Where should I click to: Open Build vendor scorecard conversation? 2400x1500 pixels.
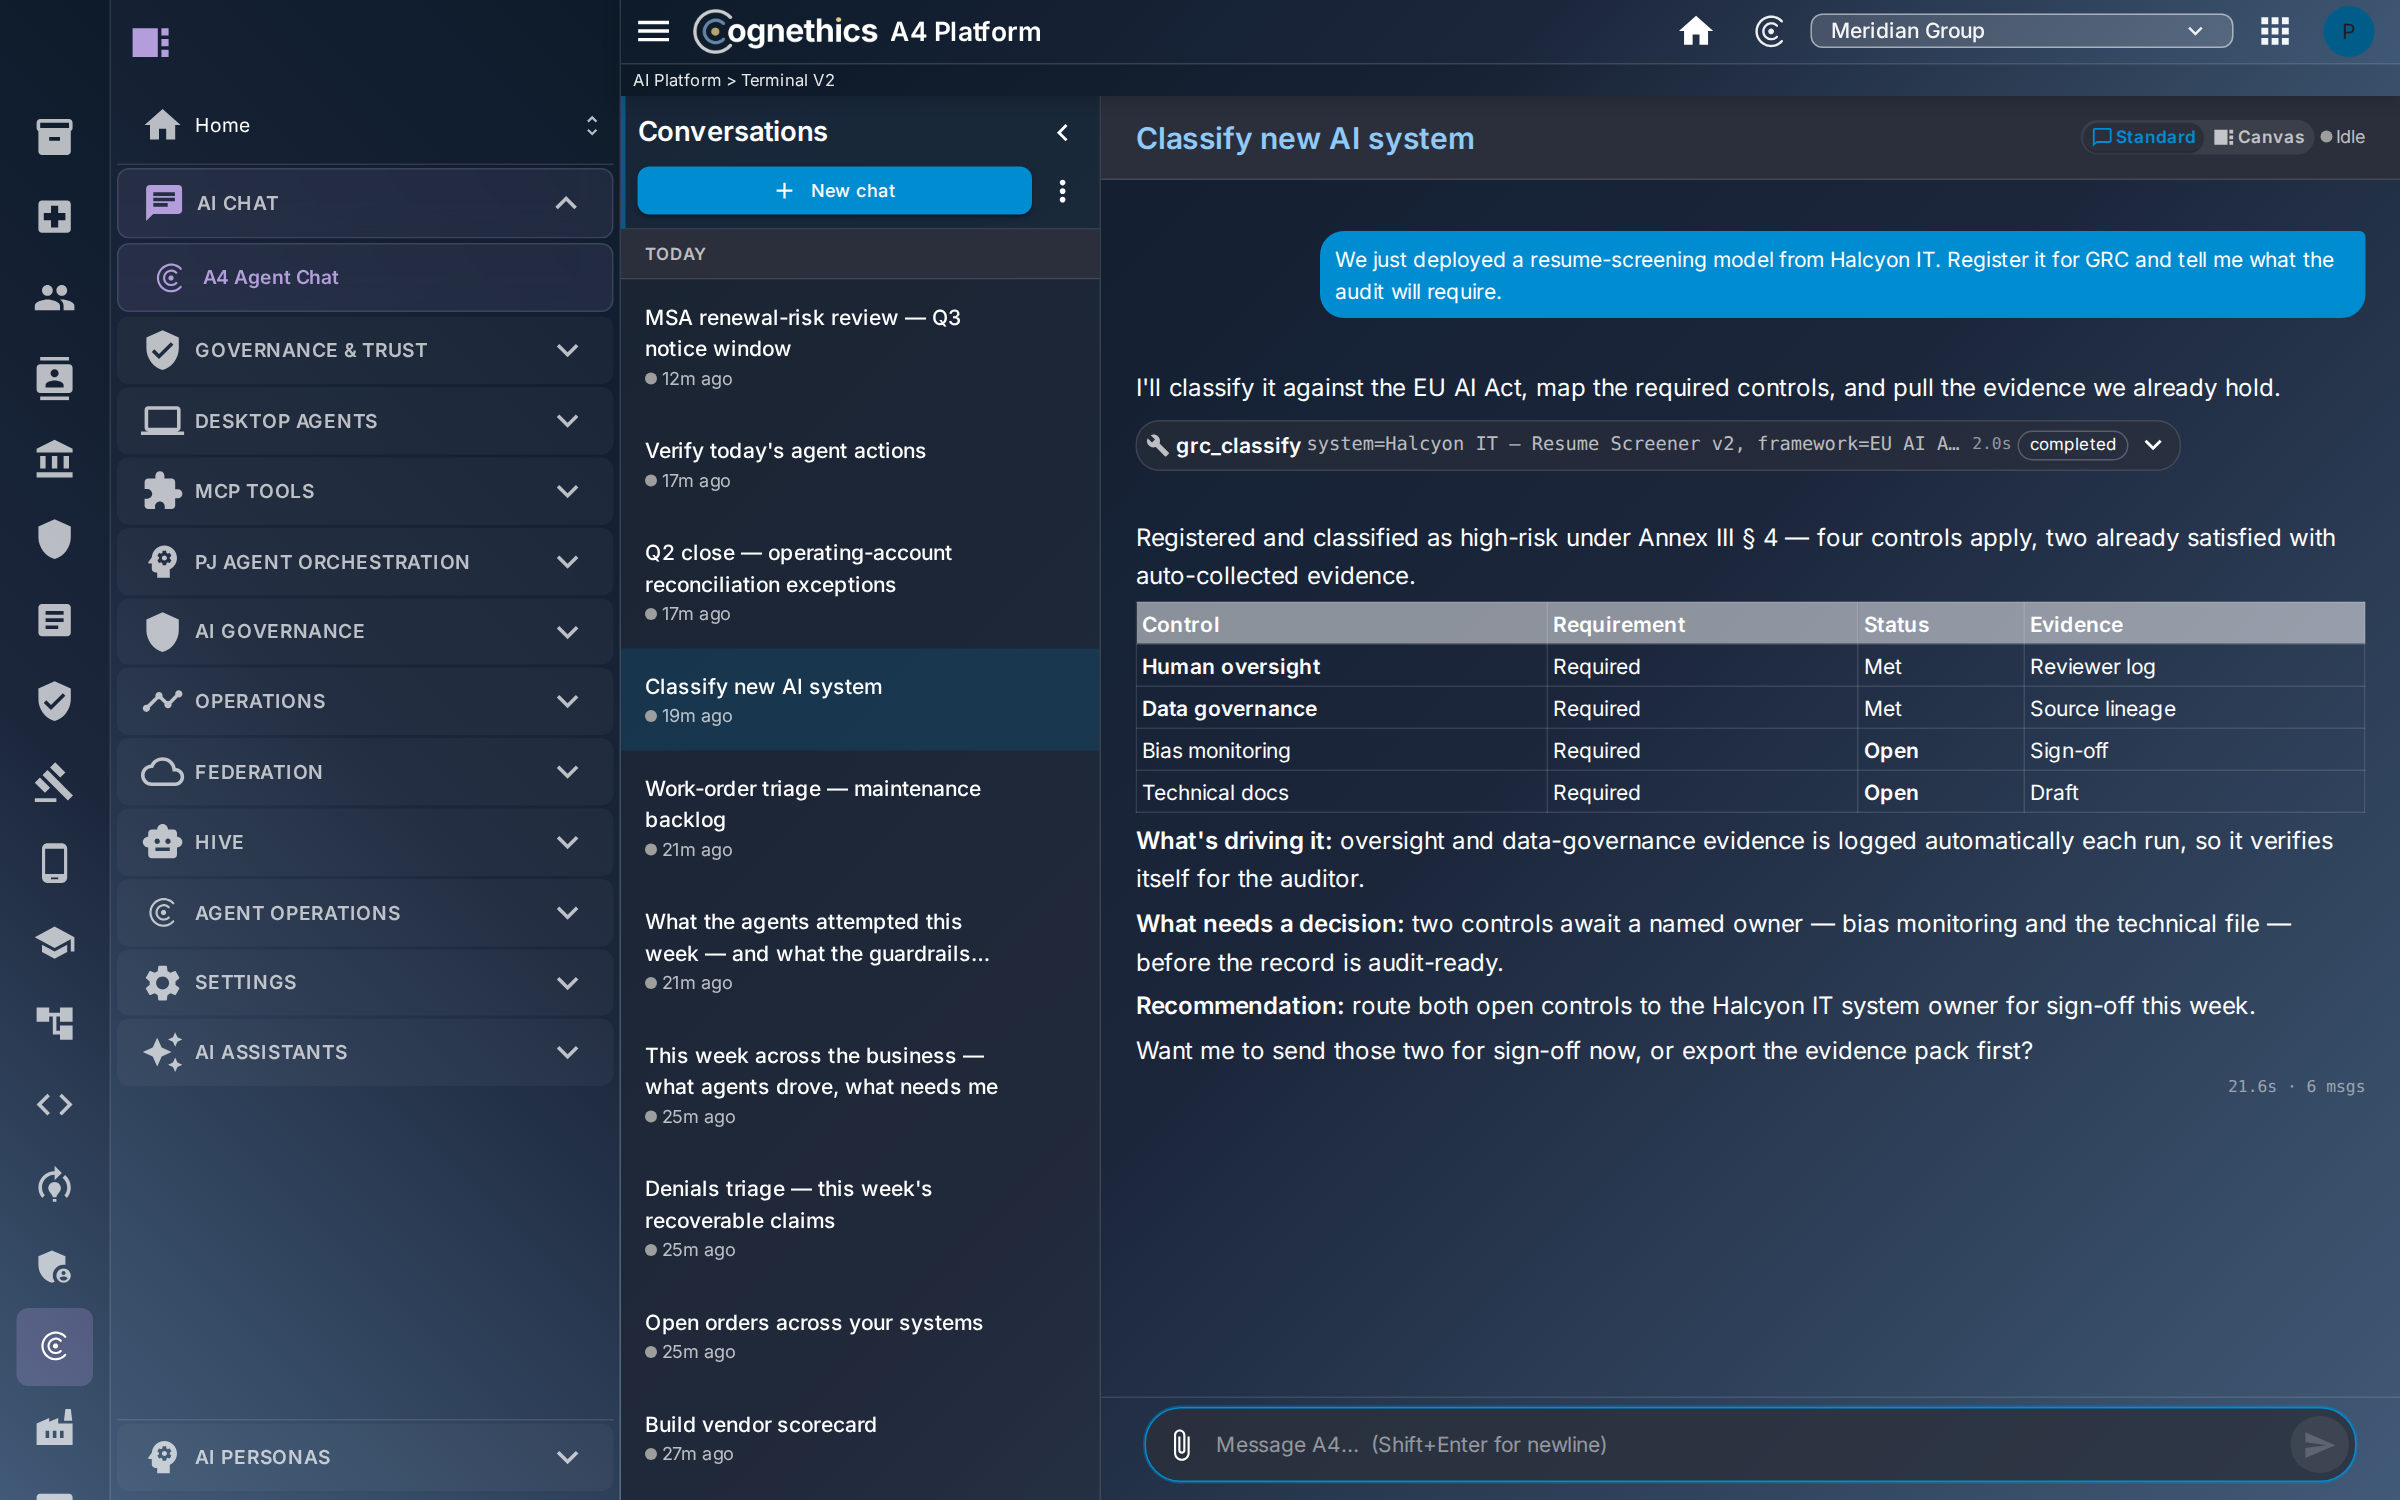pos(860,1438)
